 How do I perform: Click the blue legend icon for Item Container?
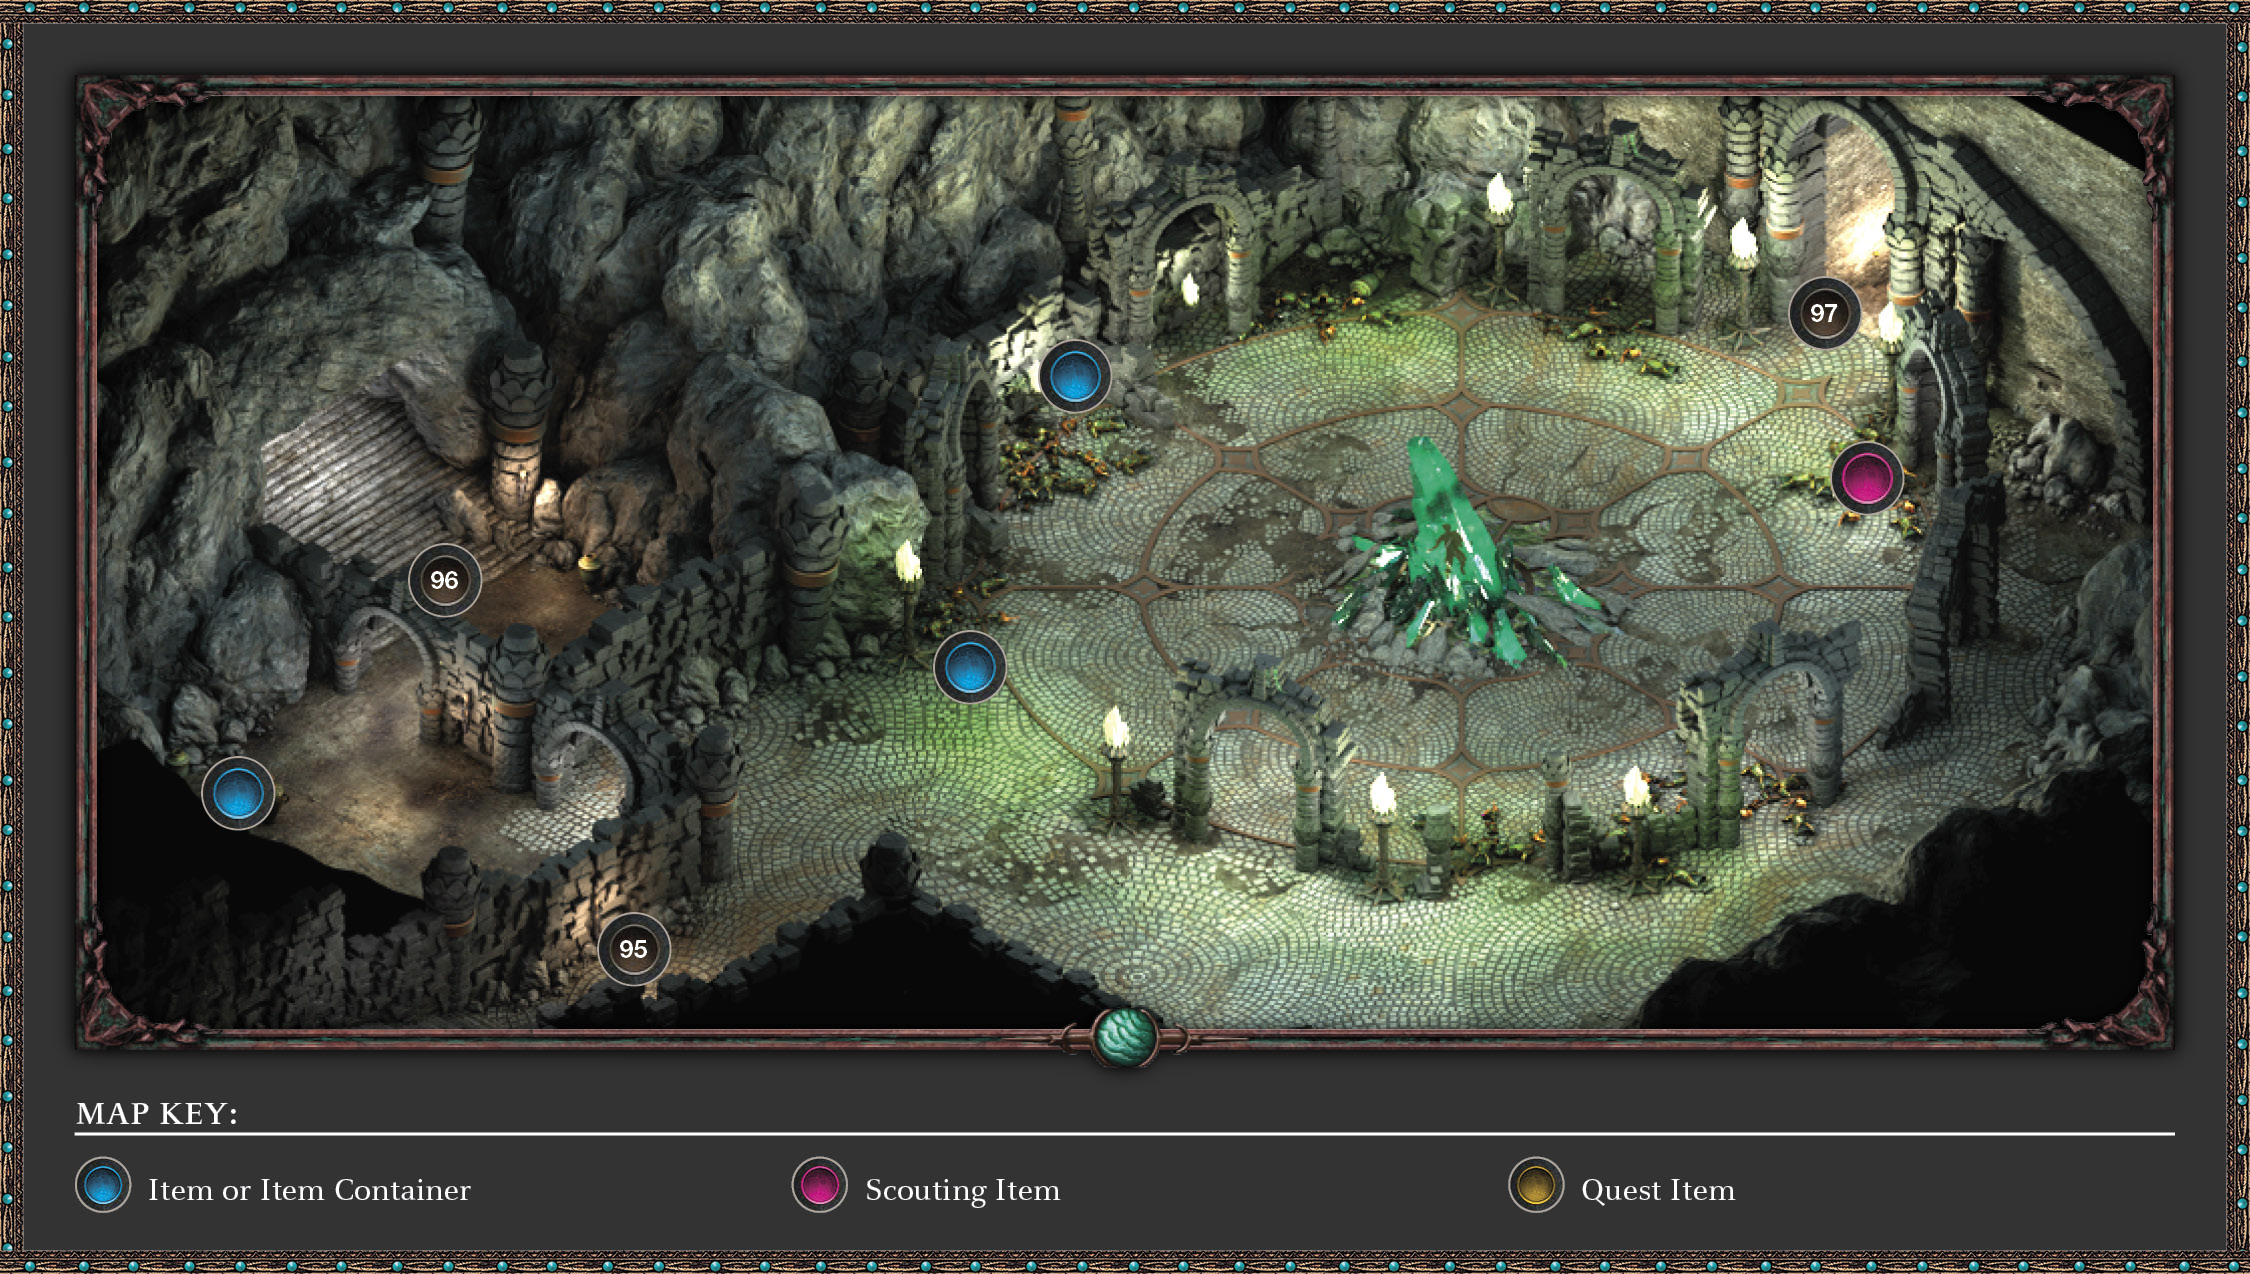click(103, 1185)
